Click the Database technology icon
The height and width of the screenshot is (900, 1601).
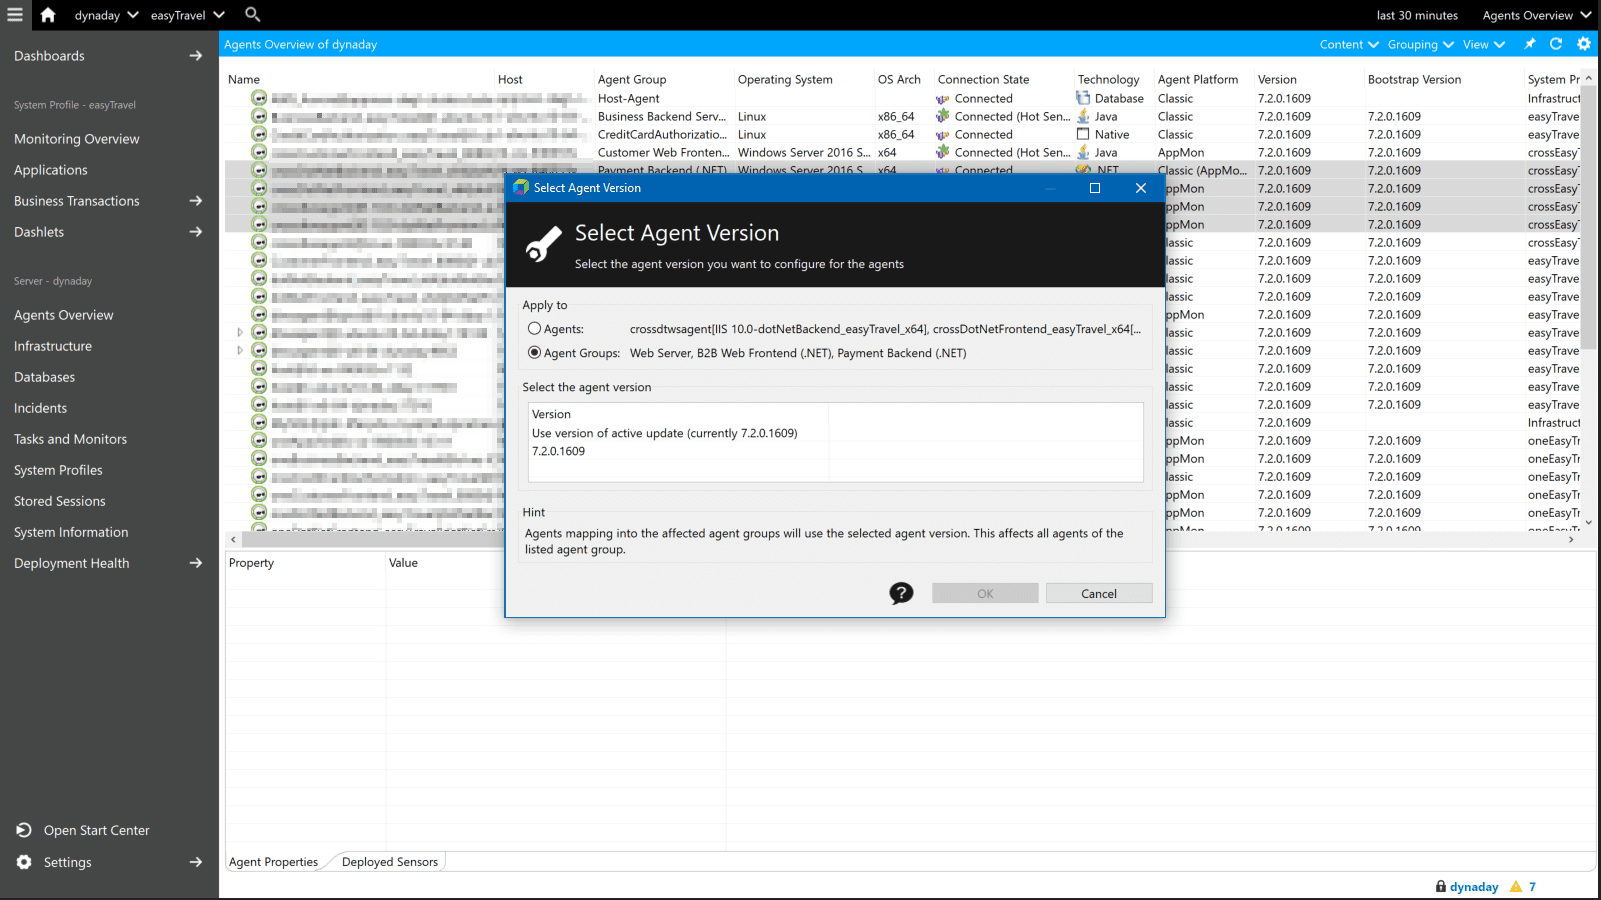coord(1083,98)
